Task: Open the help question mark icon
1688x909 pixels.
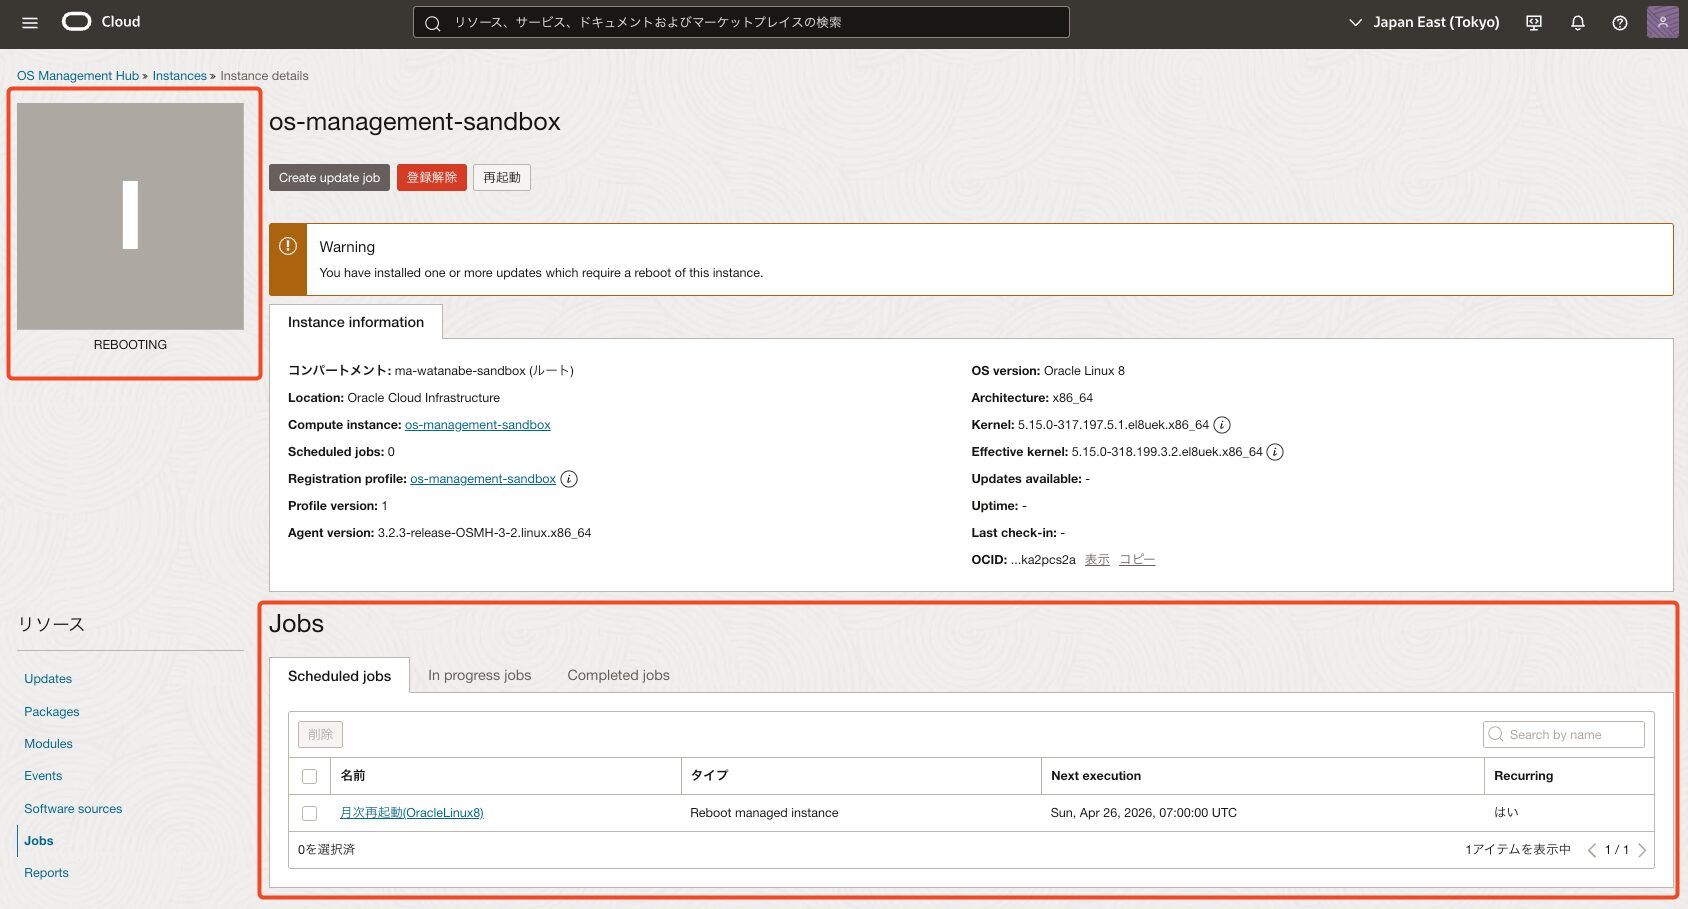Action: [1619, 23]
